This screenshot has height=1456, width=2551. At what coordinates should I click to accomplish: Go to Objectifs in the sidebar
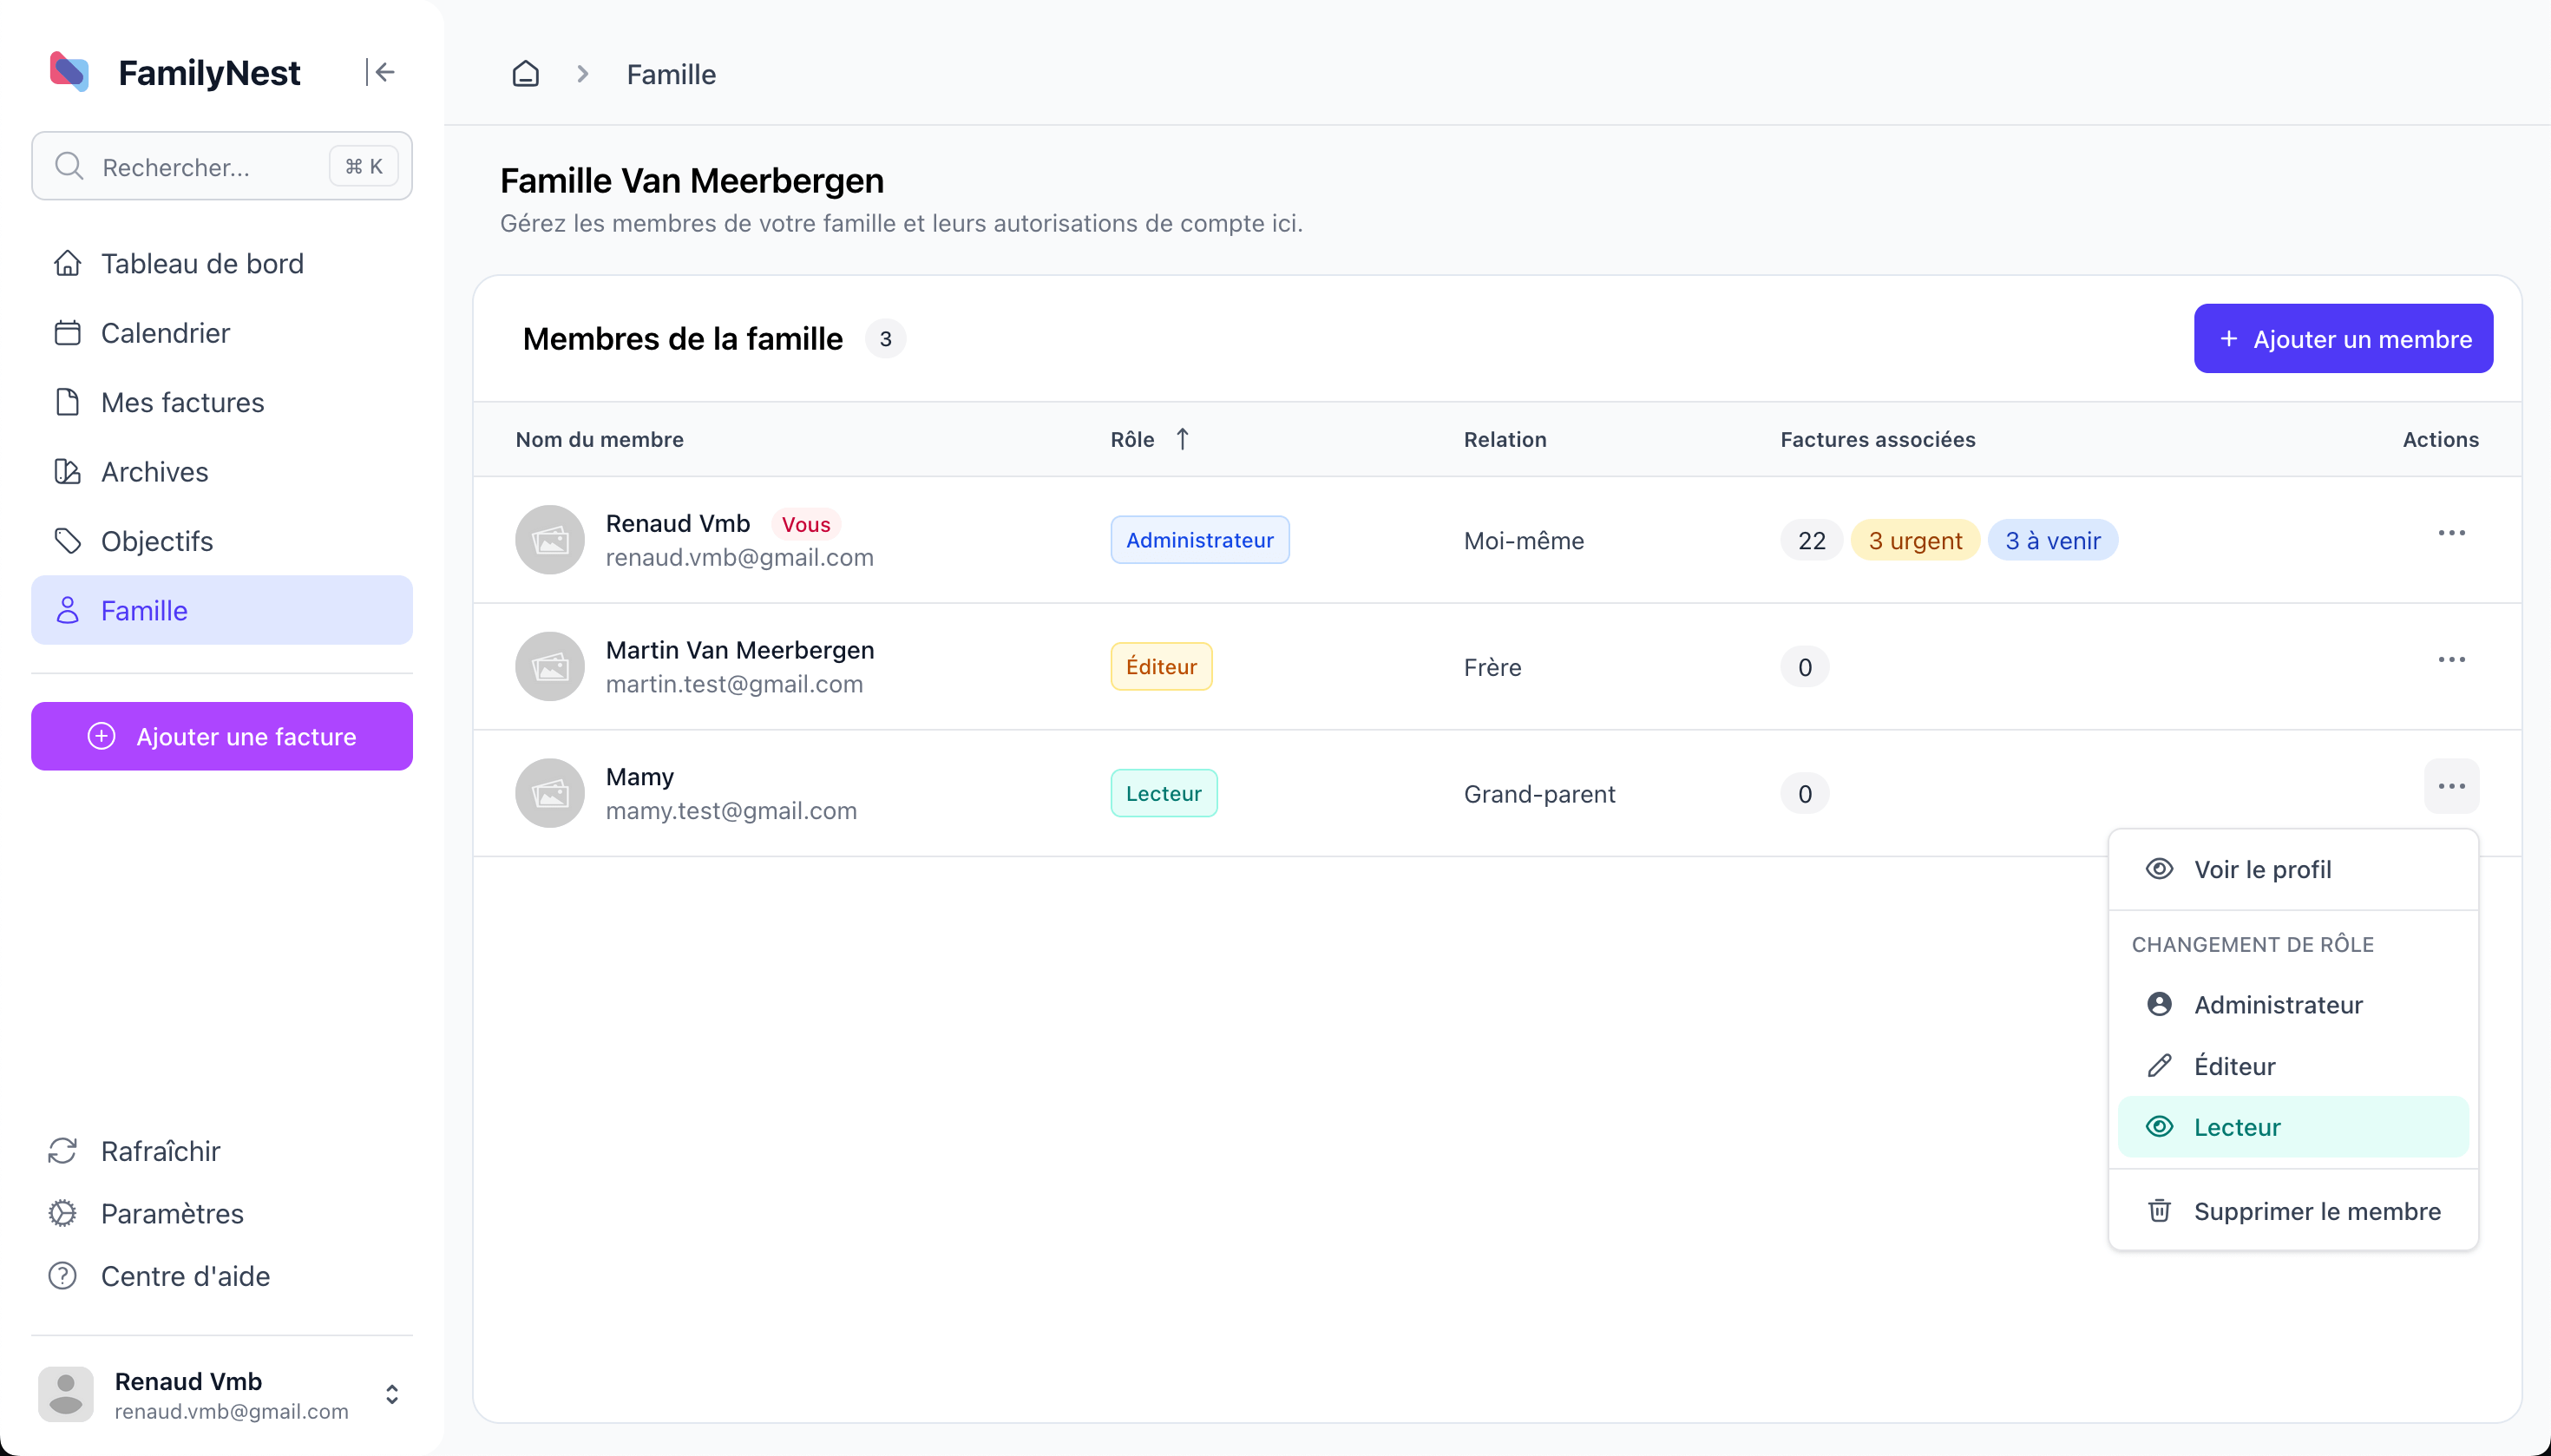tap(156, 541)
